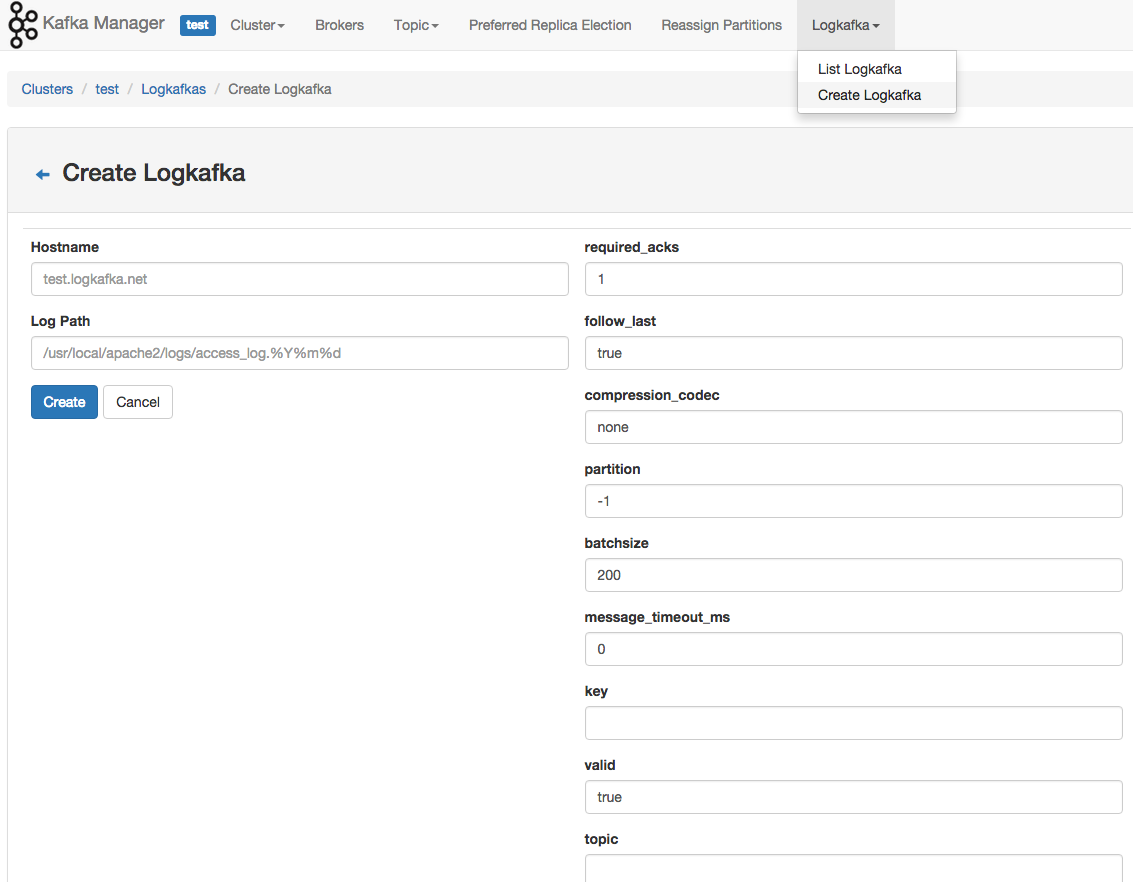Click Create Logkafka breadcrumb text
This screenshot has height=882, width=1133.
280,90
